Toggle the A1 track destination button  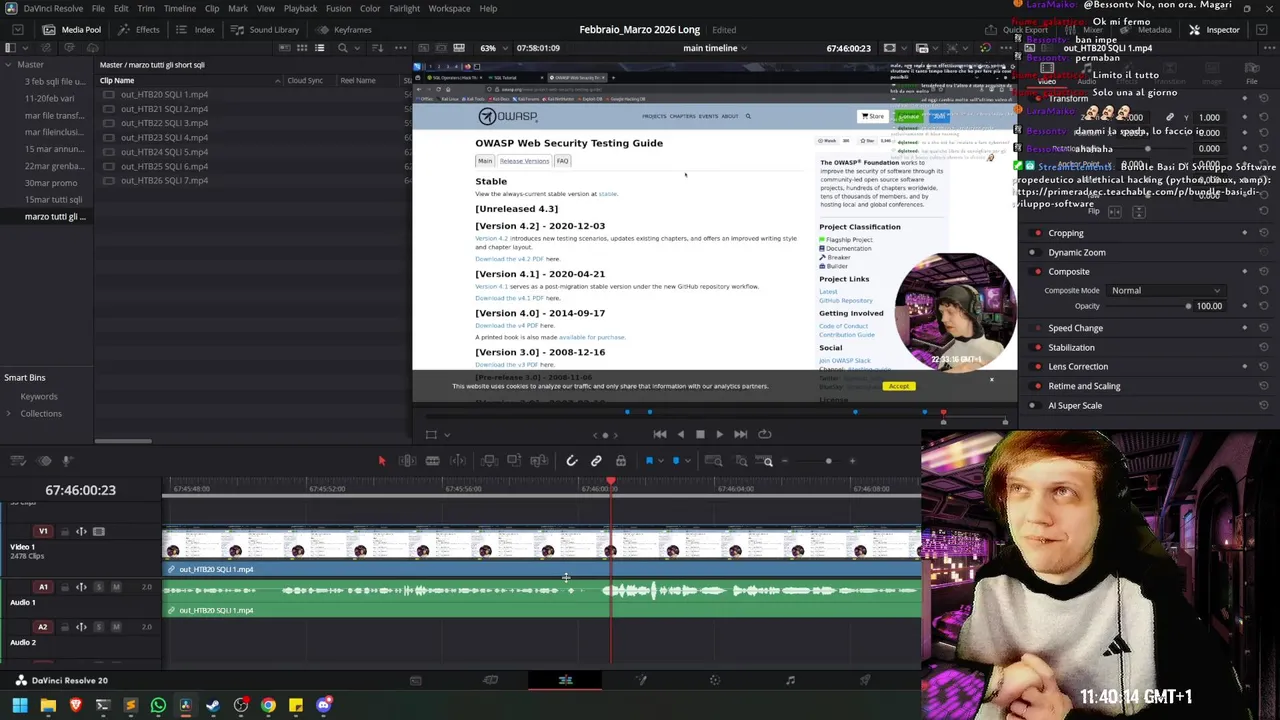click(x=43, y=587)
